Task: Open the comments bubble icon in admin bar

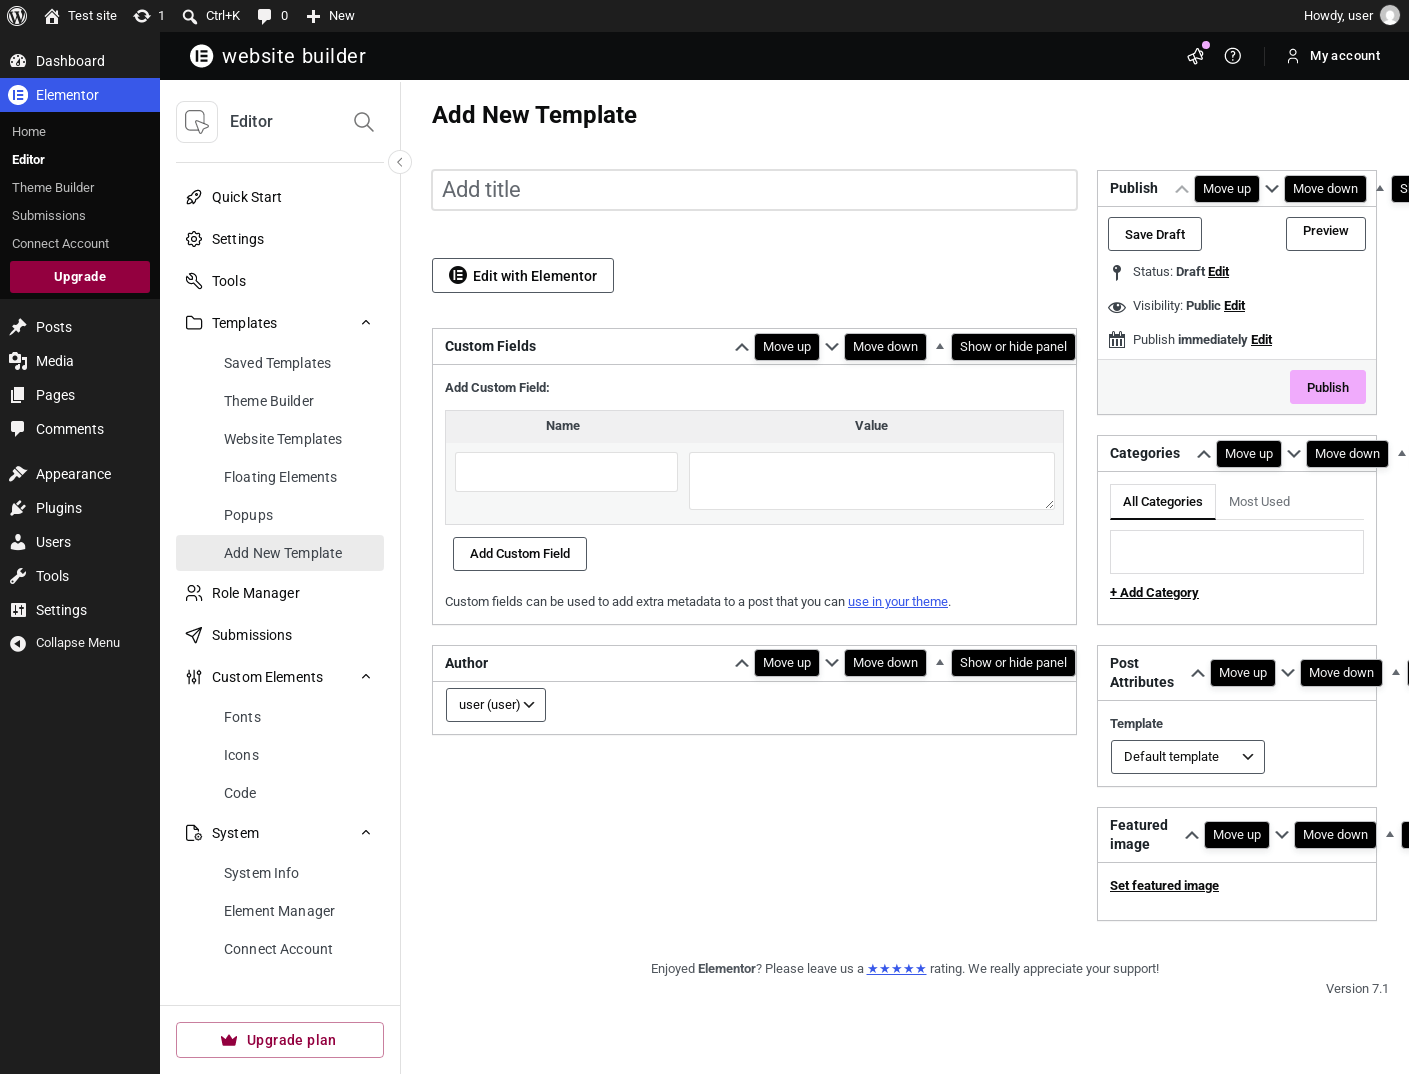Action: click(264, 16)
